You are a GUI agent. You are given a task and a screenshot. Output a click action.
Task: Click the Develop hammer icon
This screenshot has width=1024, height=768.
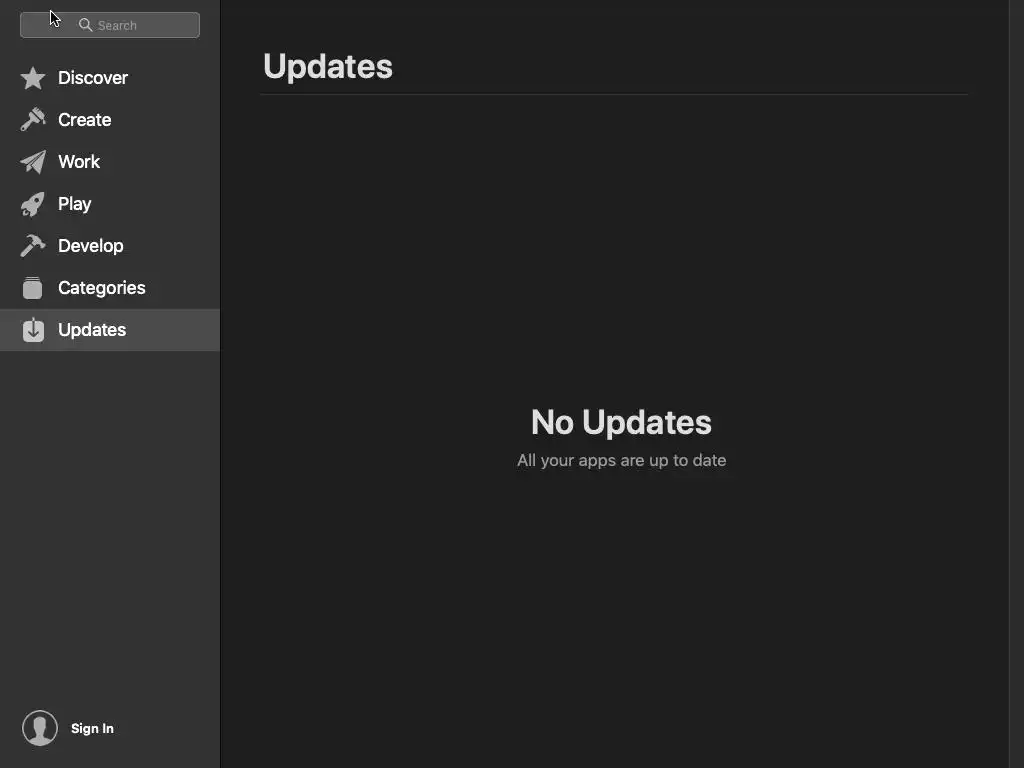33,246
